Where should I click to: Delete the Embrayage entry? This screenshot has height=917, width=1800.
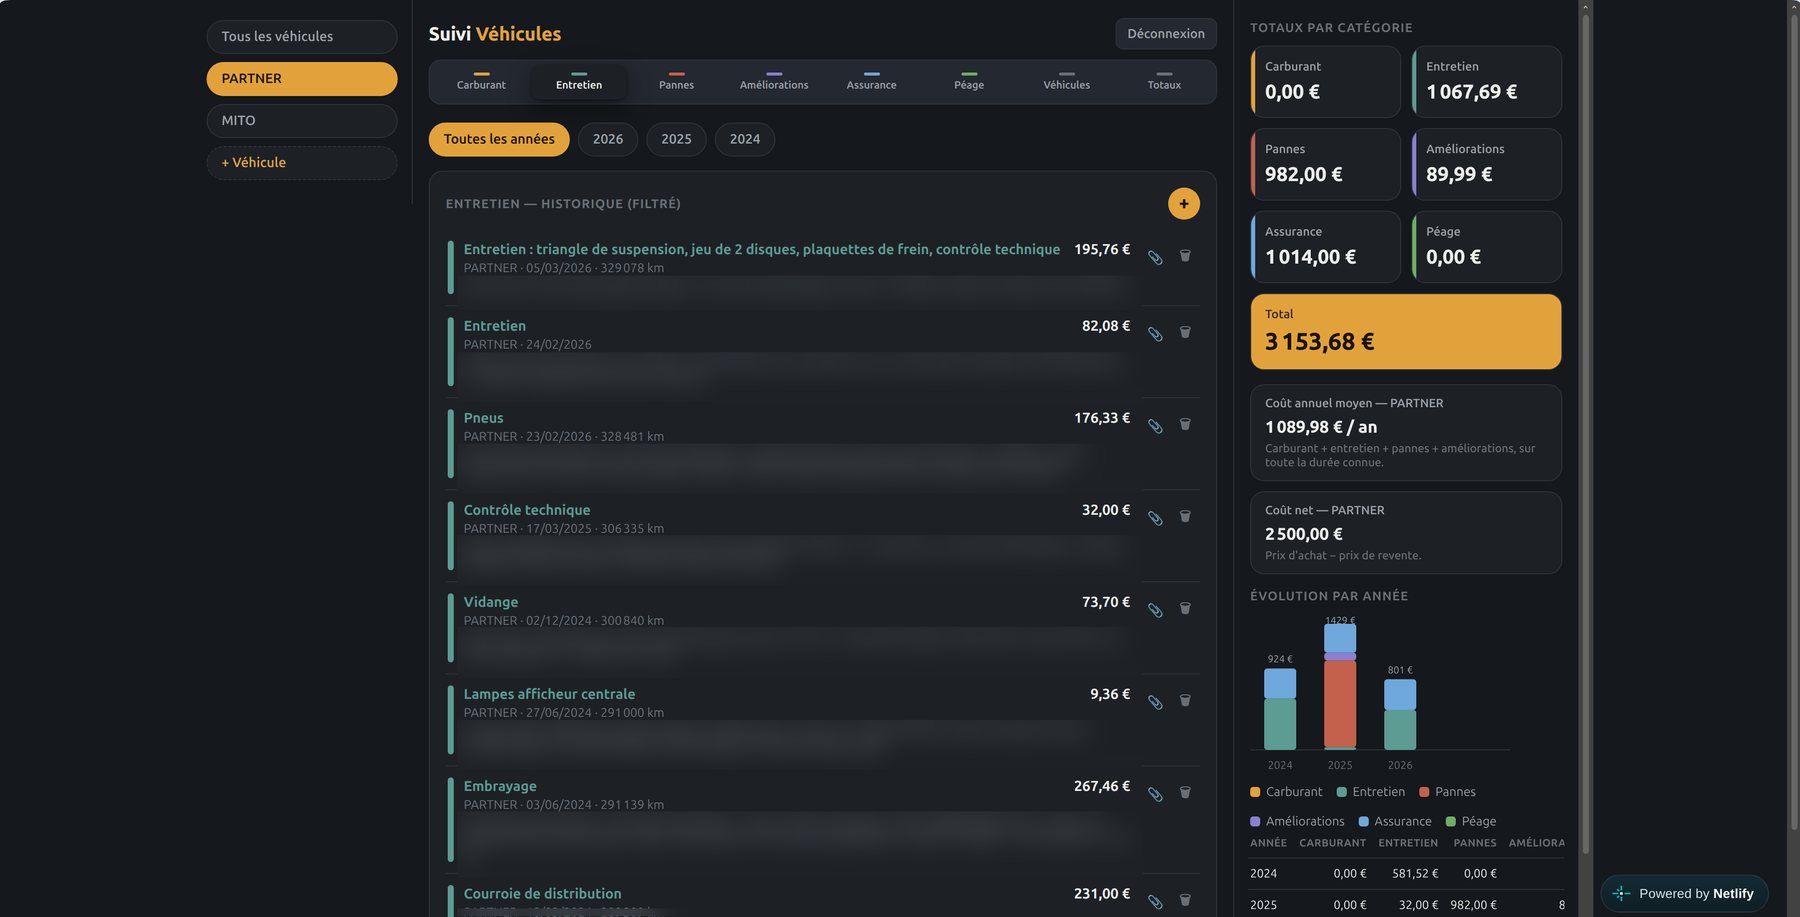point(1185,792)
